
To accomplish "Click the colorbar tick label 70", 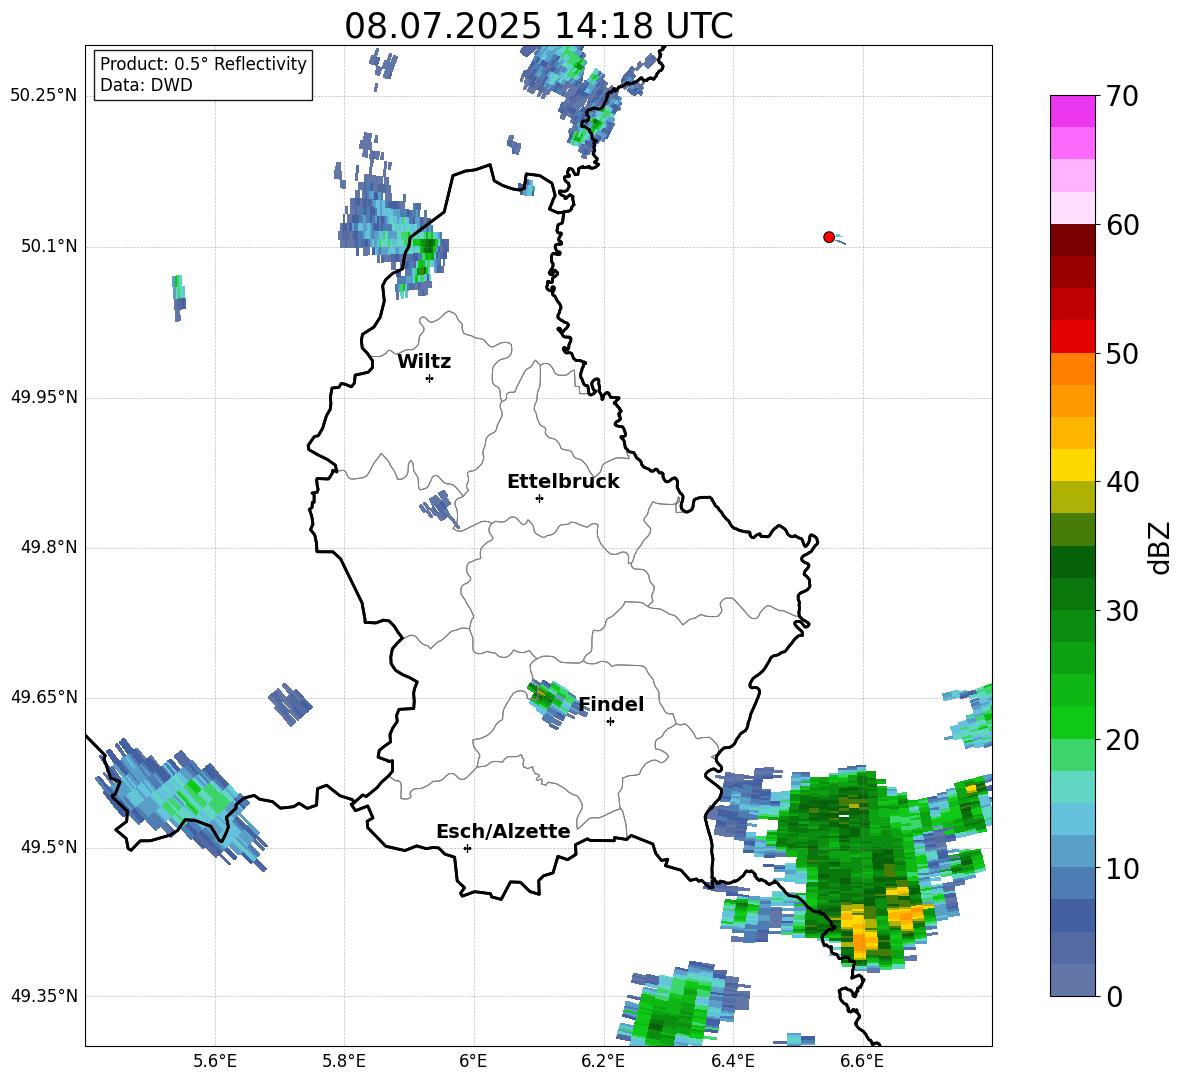I will point(1122,97).
